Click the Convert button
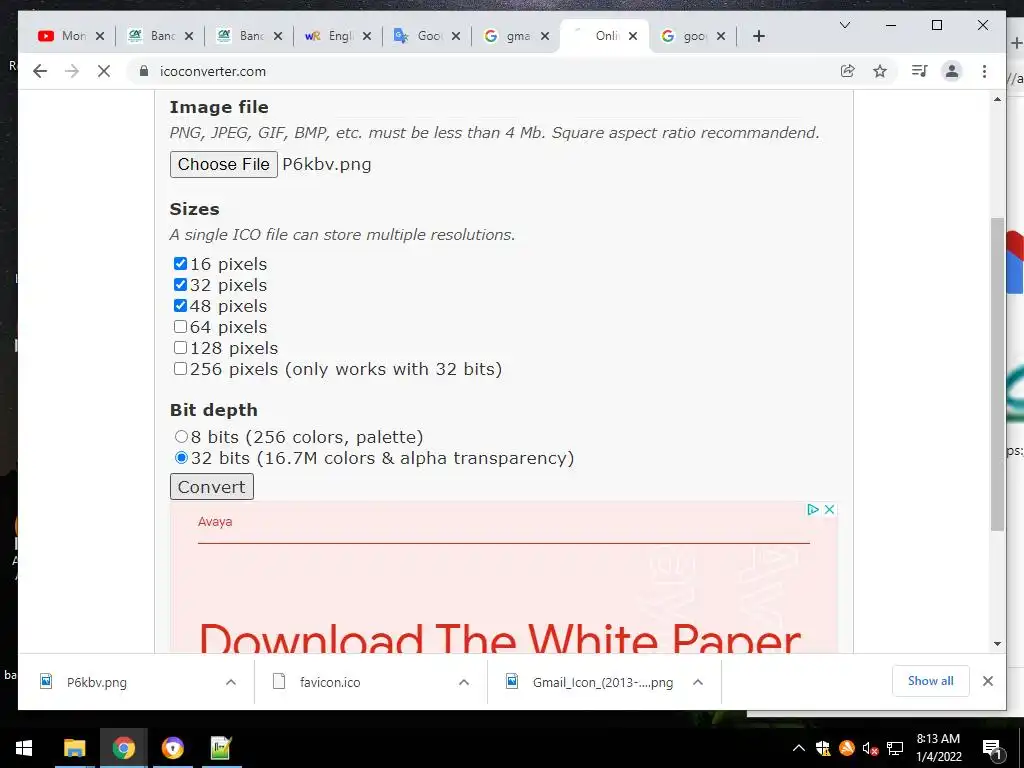Screen dimensions: 1024x768 point(212,487)
